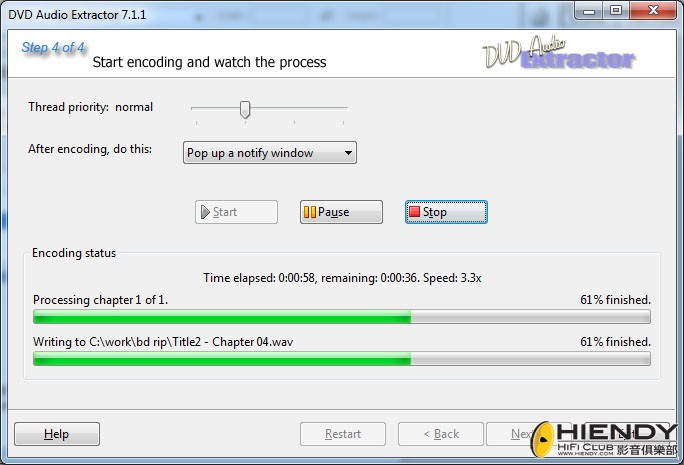
Task: Minimize the DVD Audio Extractor window
Action: (589, 10)
